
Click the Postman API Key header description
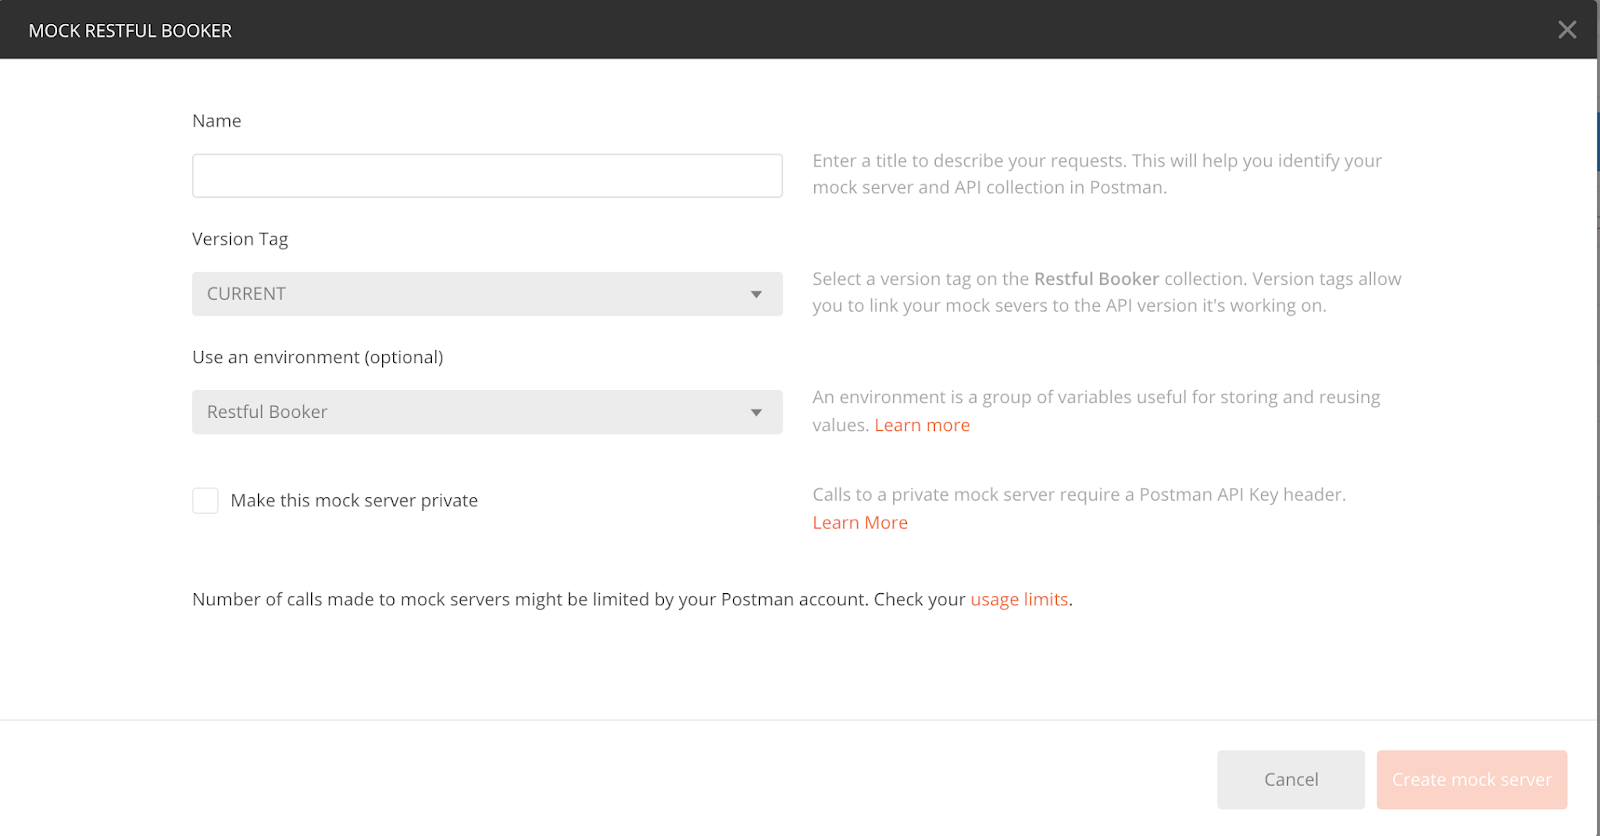[x=1079, y=495]
